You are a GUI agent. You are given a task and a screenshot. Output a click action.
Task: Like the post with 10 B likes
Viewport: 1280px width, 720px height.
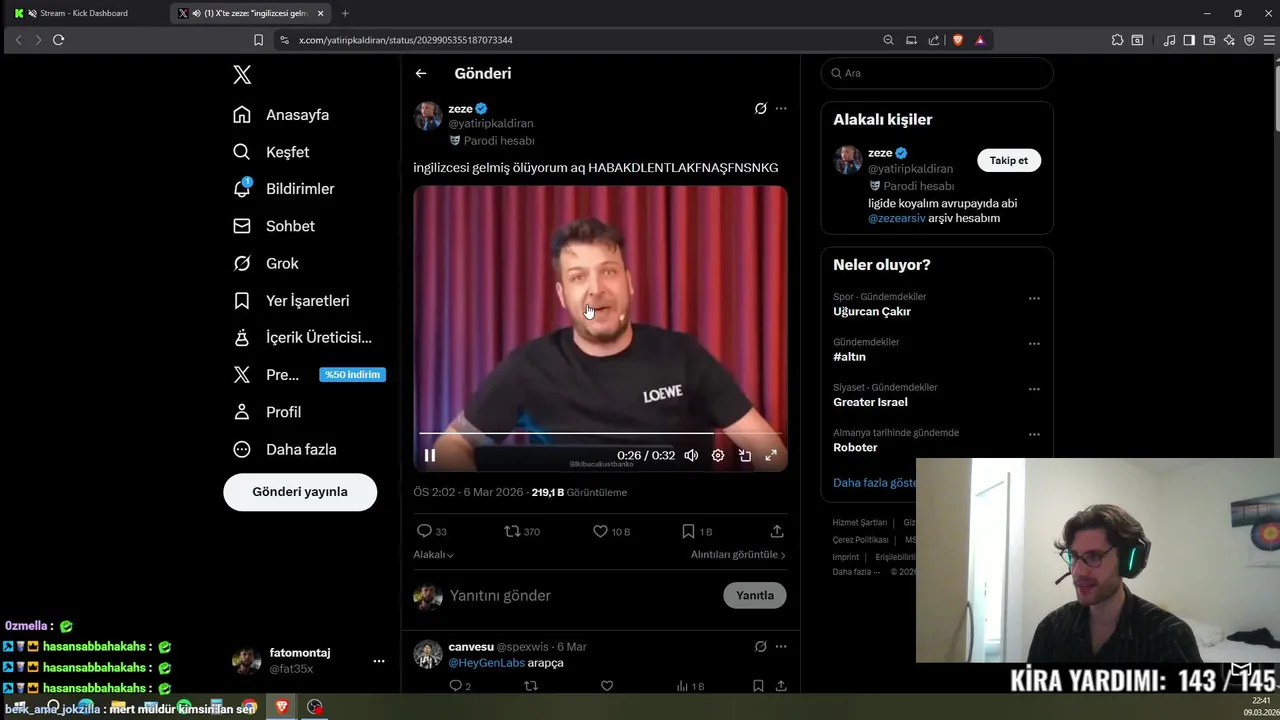(612, 531)
